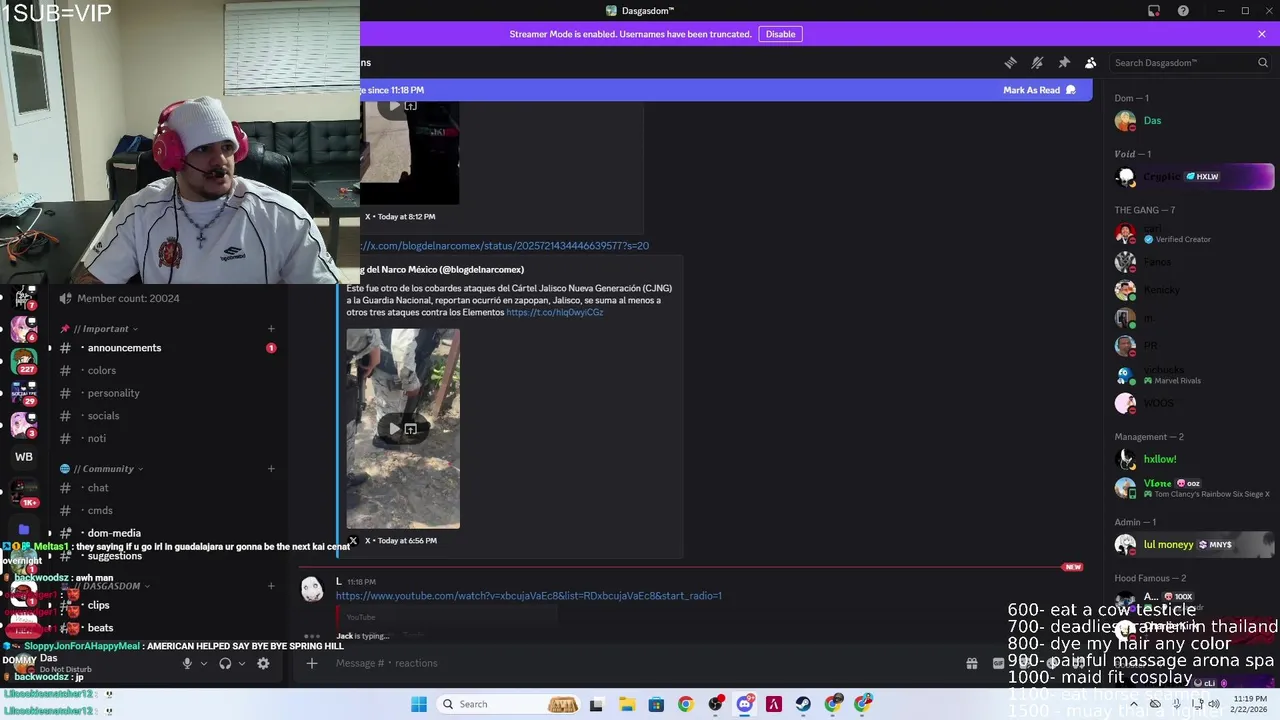
Task: Click avatar of user L in chat
Action: pos(312,589)
